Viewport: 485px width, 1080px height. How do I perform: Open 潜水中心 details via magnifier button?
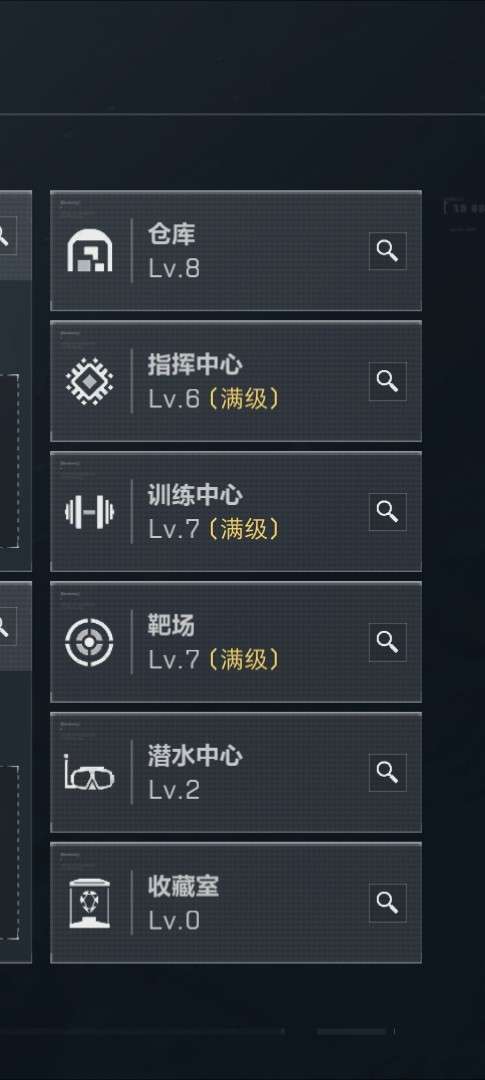(x=387, y=772)
